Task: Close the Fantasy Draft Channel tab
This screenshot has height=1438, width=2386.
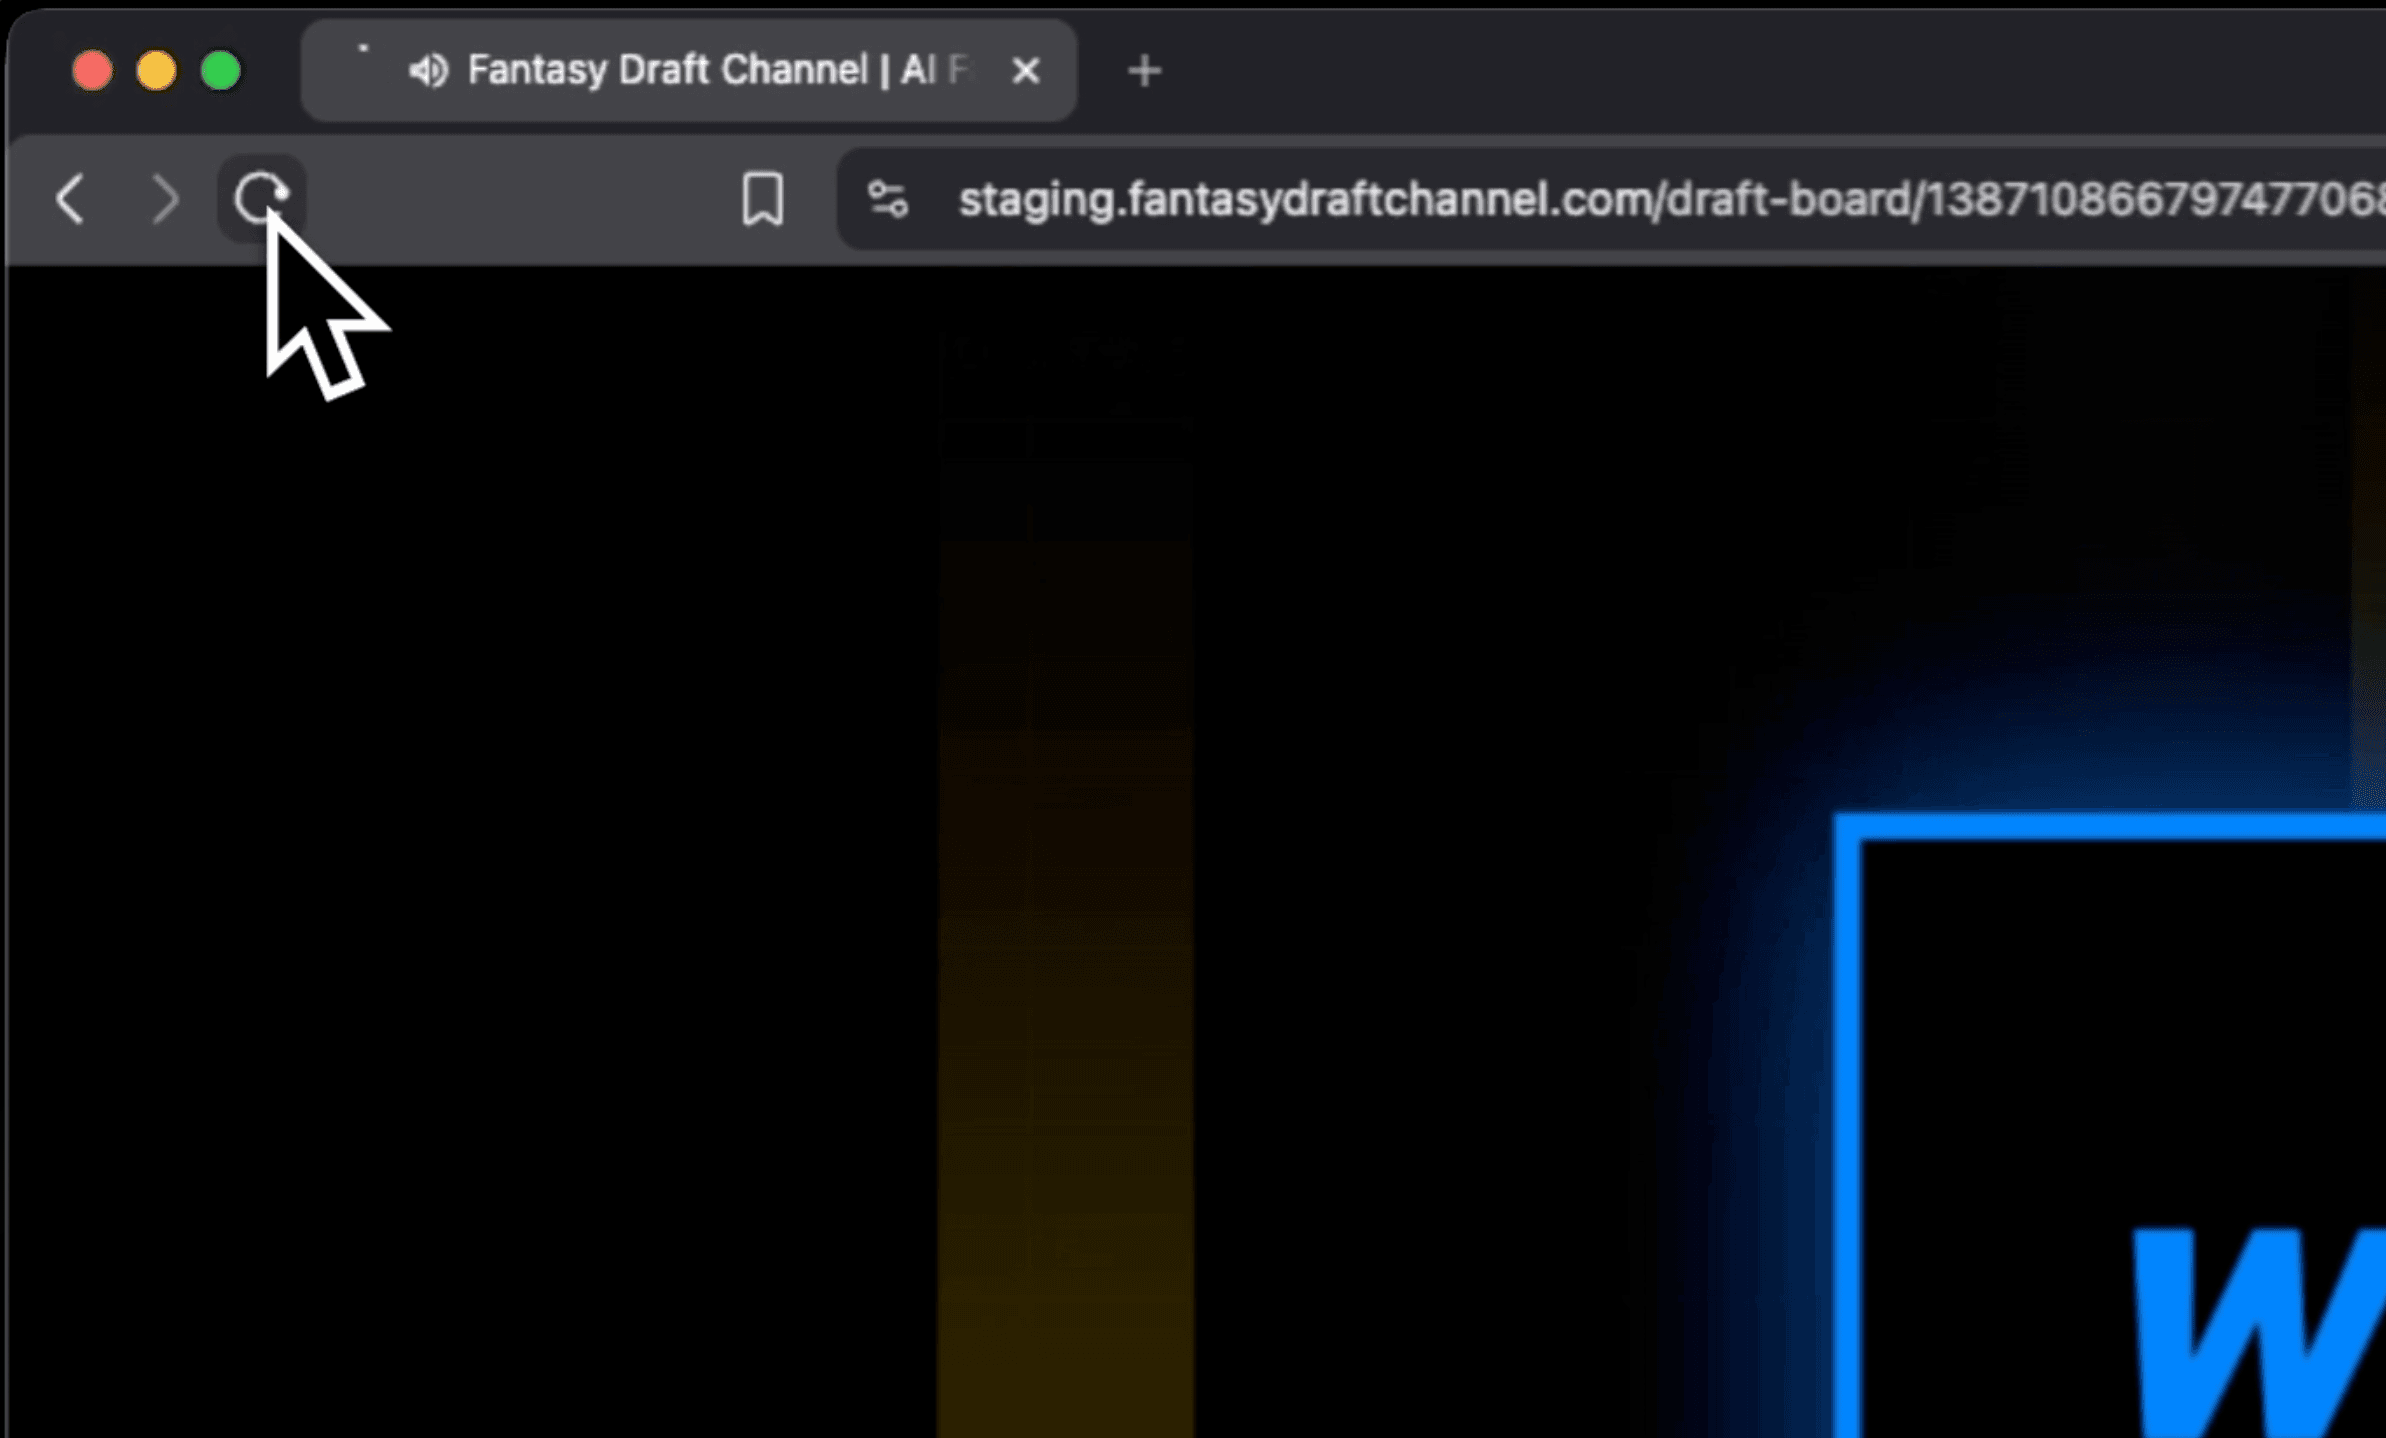Action: (x=1025, y=71)
